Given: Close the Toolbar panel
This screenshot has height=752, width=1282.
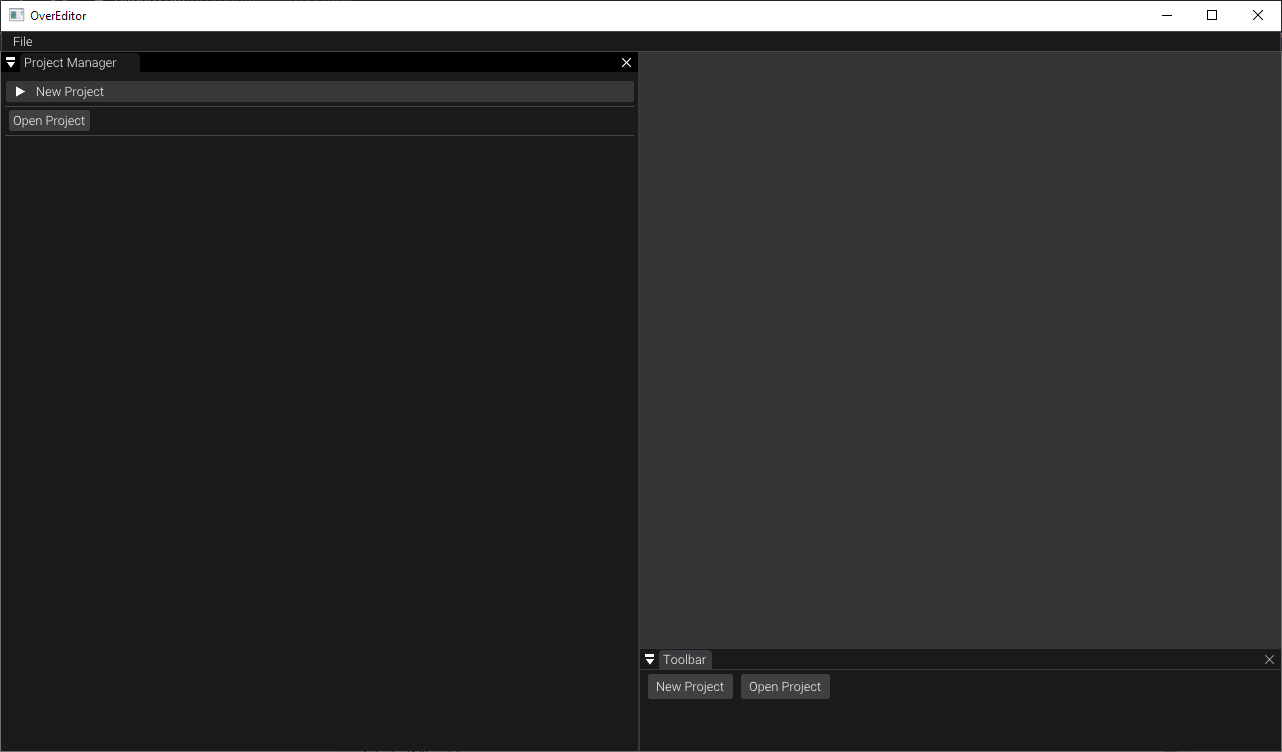Looking at the screenshot, I should tap(1269, 659).
